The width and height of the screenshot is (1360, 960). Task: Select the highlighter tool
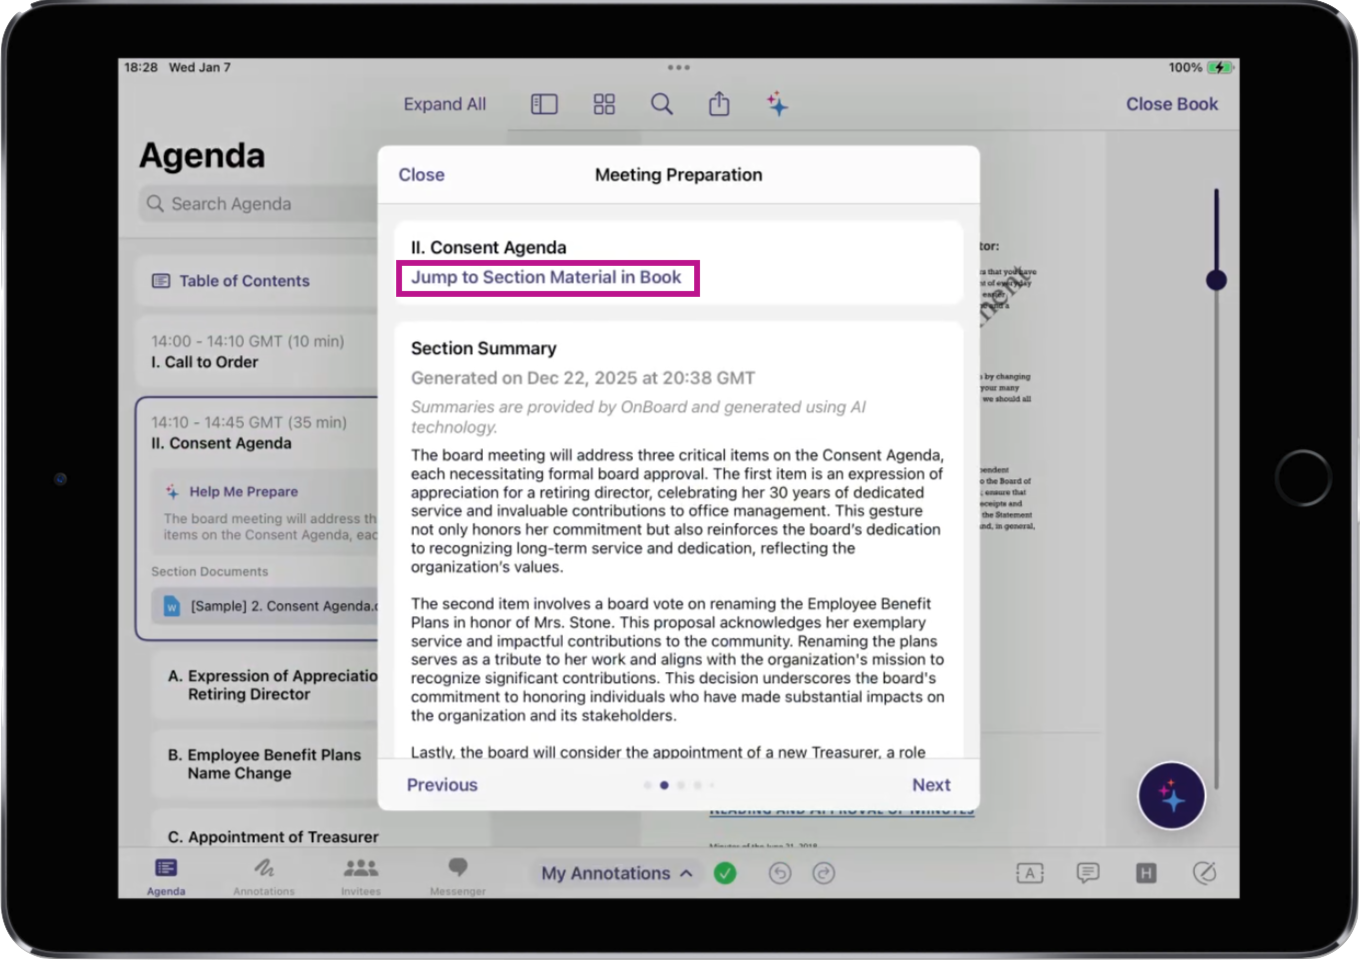click(1146, 873)
